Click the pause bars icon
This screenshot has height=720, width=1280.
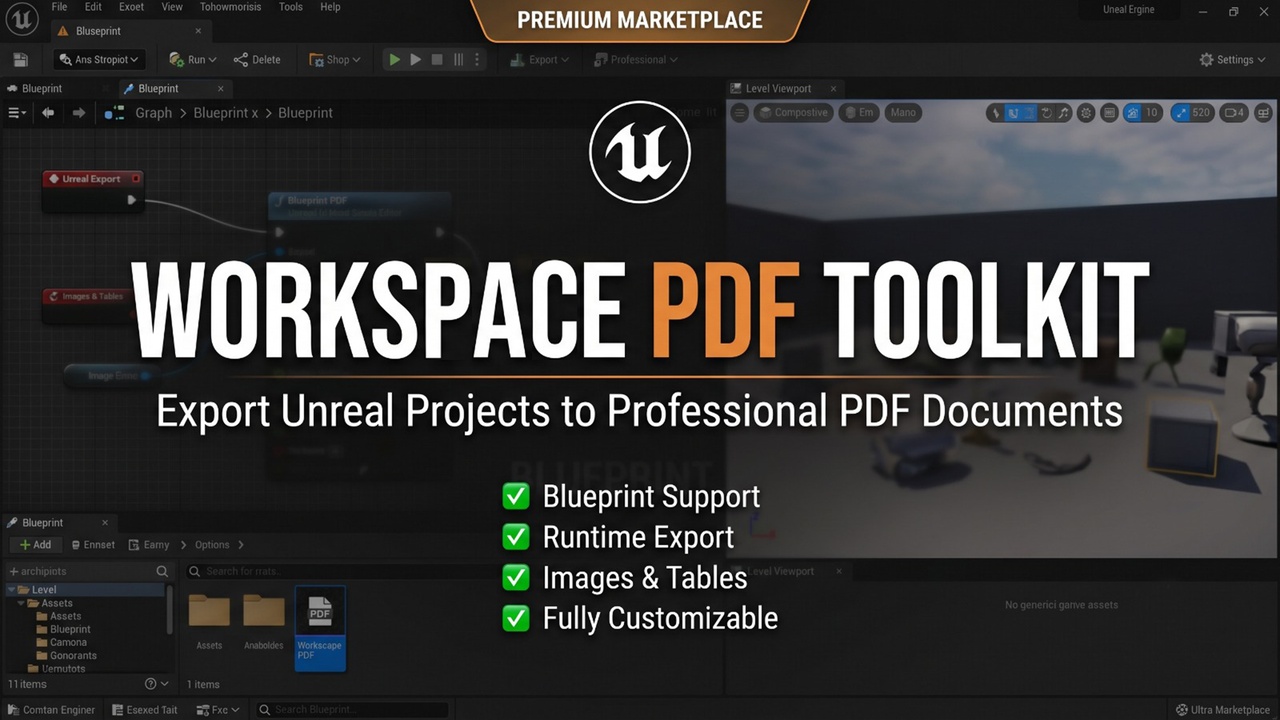pyautogui.click(x=458, y=60)
